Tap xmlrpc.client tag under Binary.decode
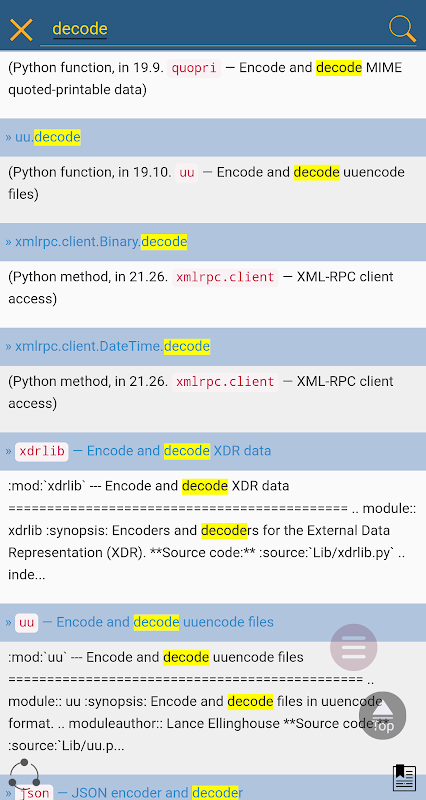 (x=225, y=277)
